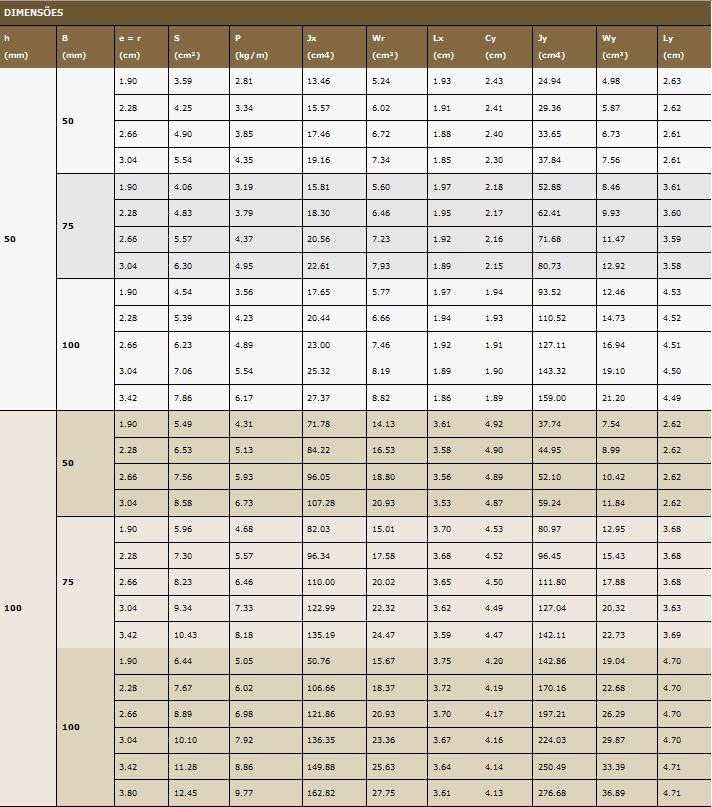The width and height of the screenshot is (712, 807).
Task: Click the Jy value 96.45
Action: point(549,556)
